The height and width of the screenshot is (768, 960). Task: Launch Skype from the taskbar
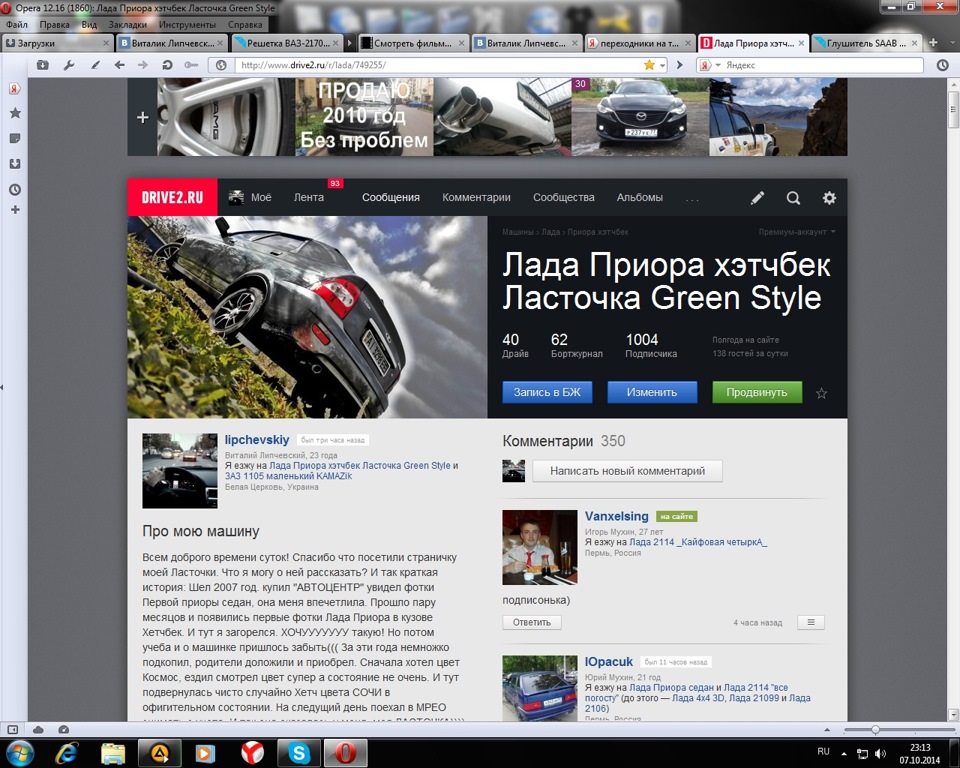point(299,753)
